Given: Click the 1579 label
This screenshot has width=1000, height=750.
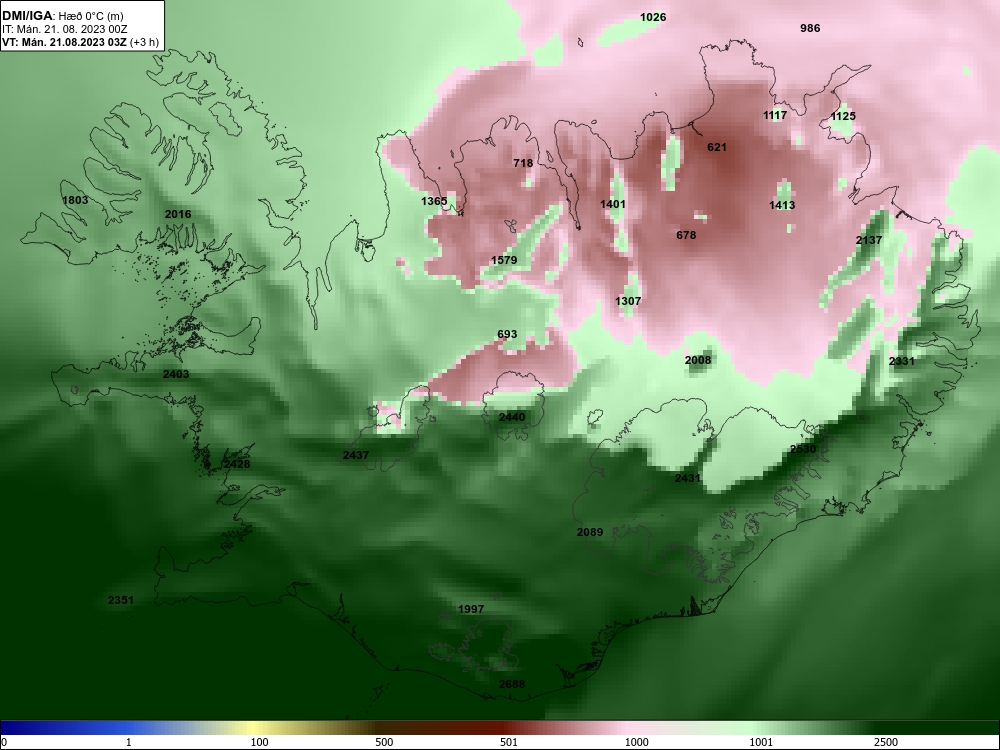Looking at the screenshot, I should 504,260.
